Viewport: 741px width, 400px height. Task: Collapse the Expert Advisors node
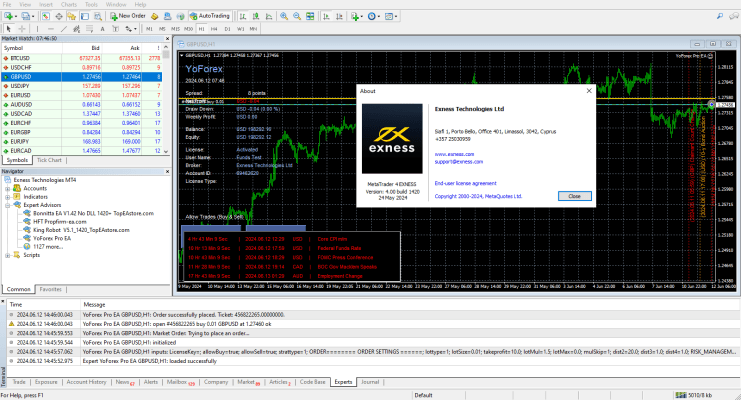click(x=8, y=205)
